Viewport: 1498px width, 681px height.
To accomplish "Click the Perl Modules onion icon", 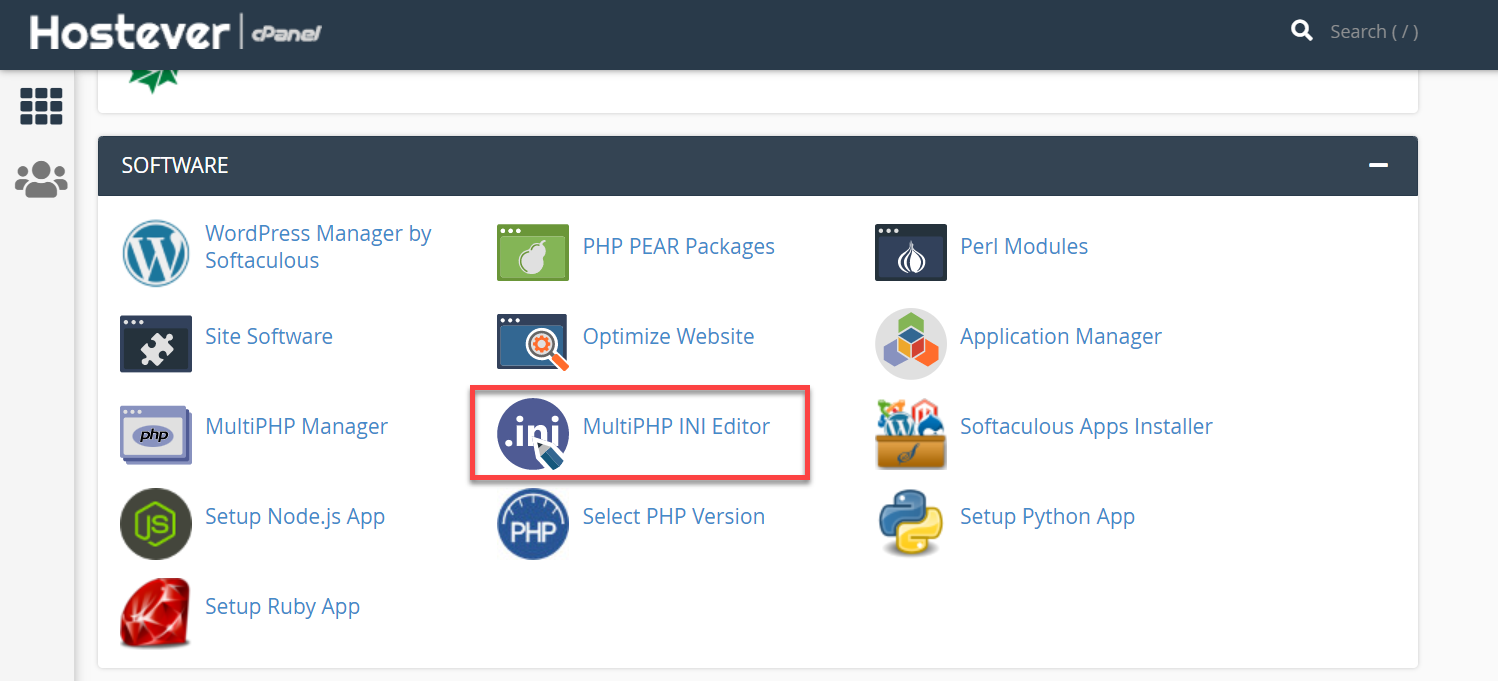I will (910, 253).
